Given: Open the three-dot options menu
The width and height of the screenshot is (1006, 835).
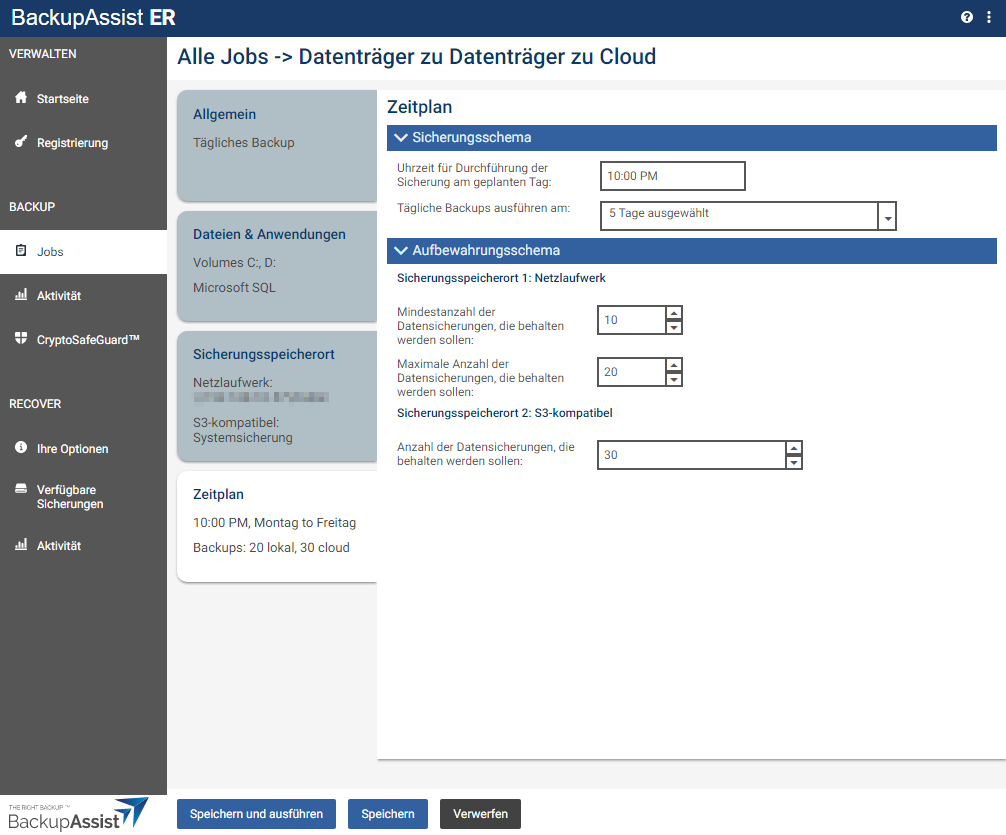Looking at the screenshot, I should tap(988, 18).
